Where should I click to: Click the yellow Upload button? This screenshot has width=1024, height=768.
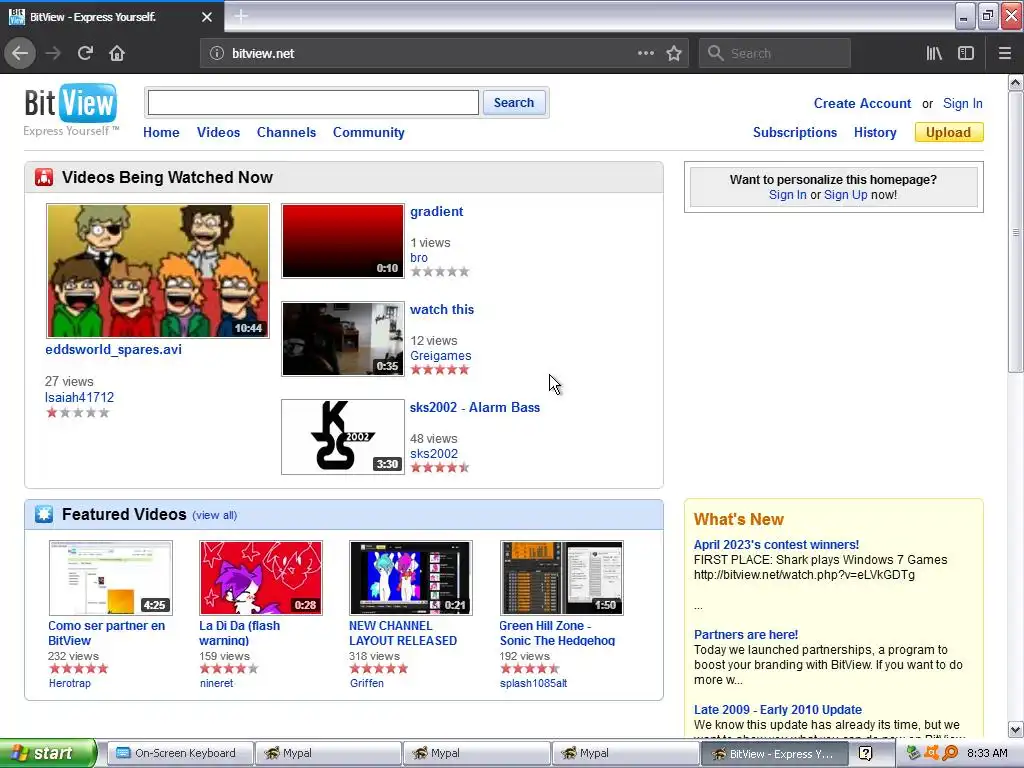click(949, 132)
